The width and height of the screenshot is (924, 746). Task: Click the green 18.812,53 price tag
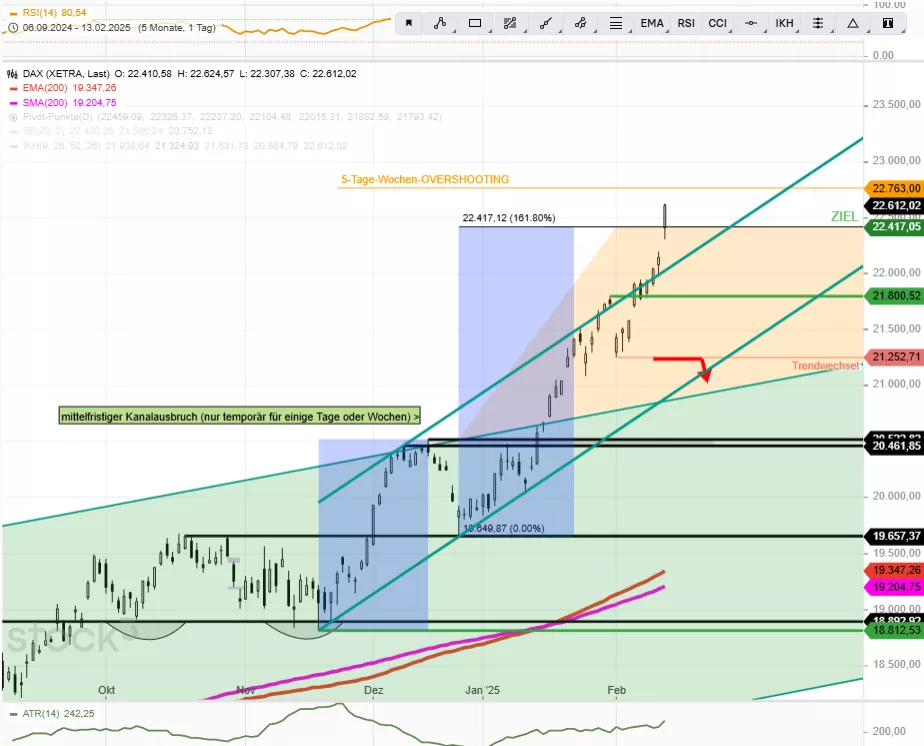pos(895,631)
